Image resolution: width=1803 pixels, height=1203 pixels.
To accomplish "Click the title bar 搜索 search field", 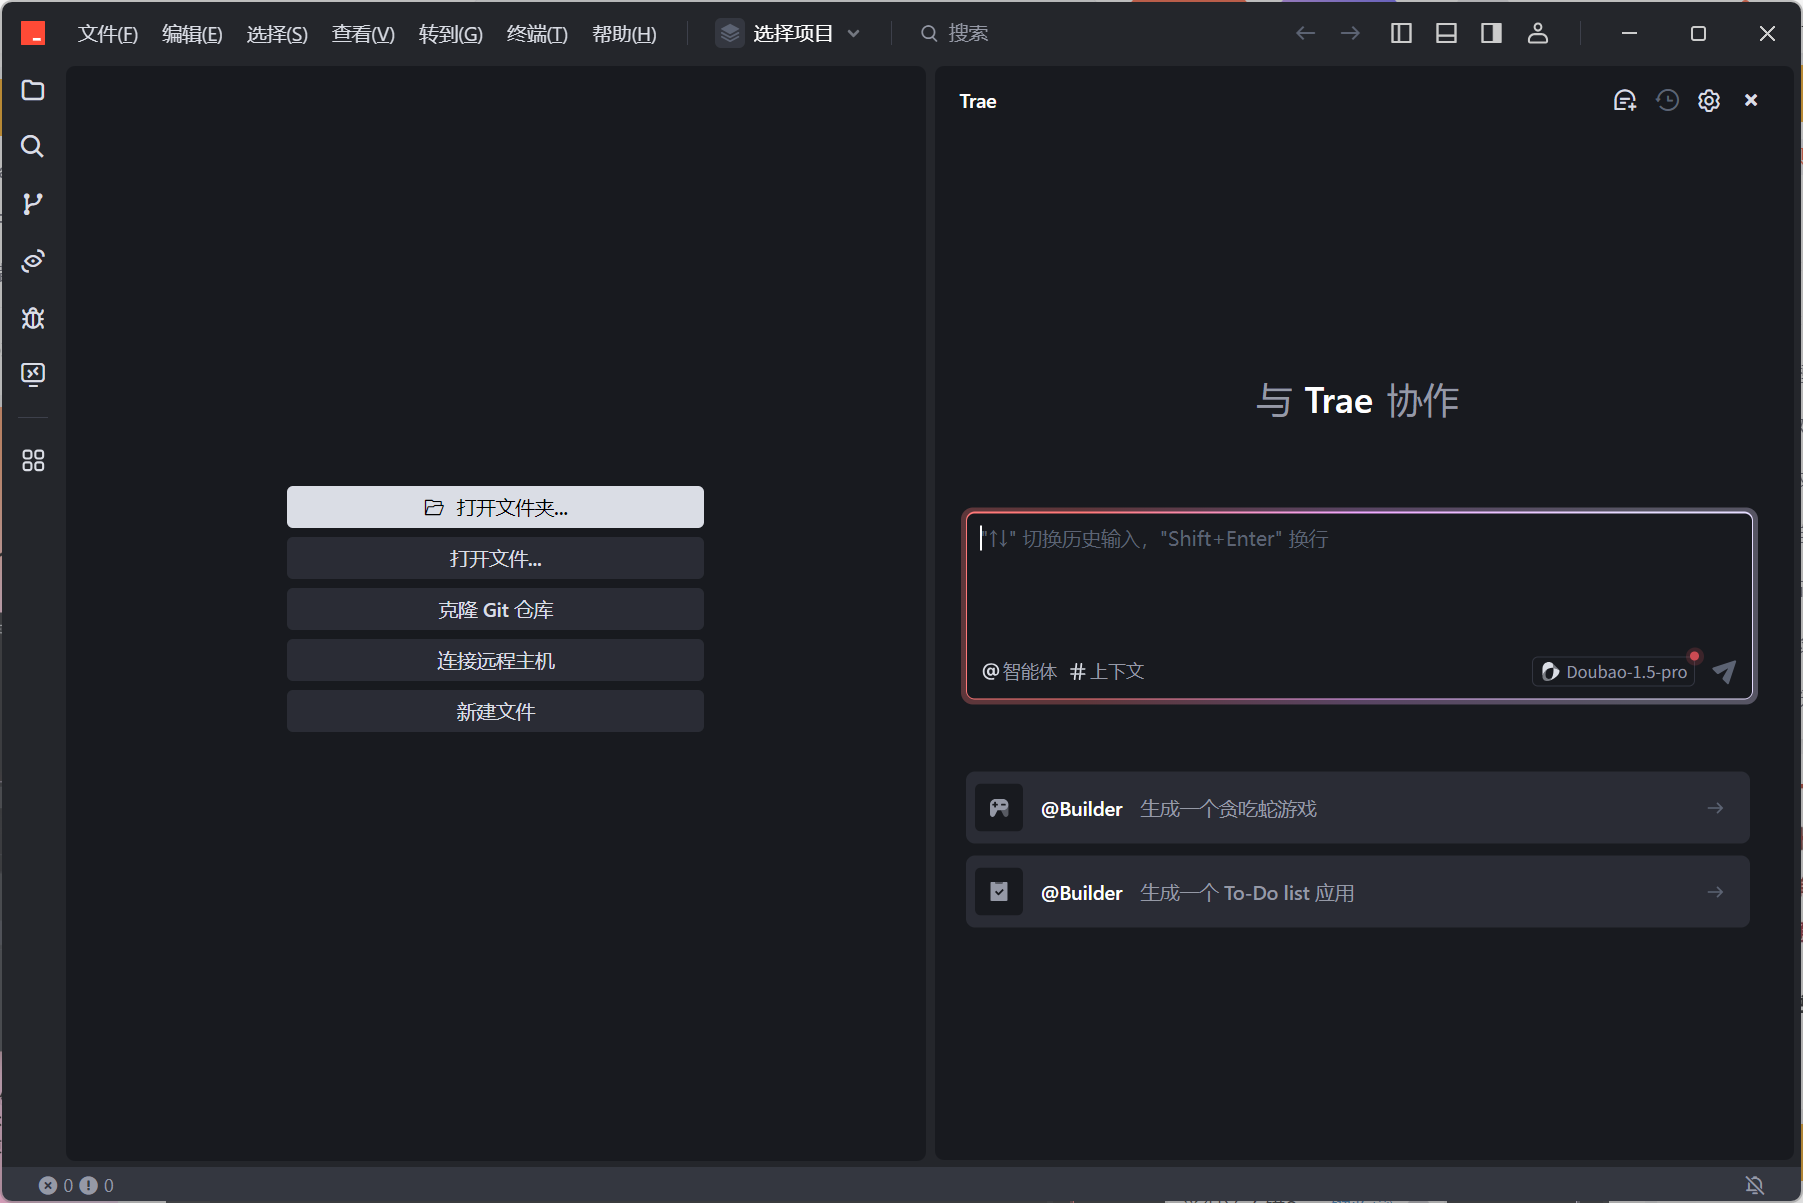I will pos(955,34).
